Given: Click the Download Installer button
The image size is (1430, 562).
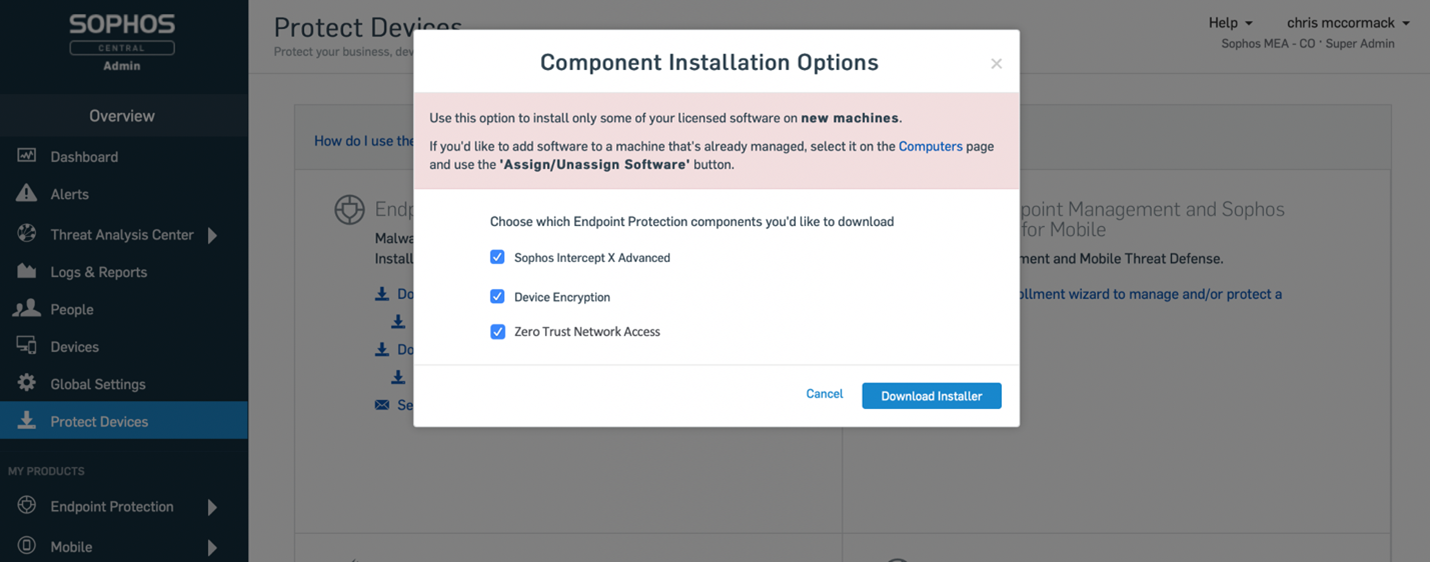Looking at the screenshot, I should 931,396.
